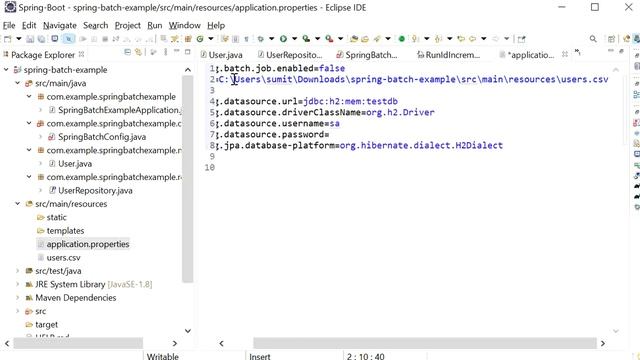Click the editor horizontal scrollbar thumb

point(424,343)
